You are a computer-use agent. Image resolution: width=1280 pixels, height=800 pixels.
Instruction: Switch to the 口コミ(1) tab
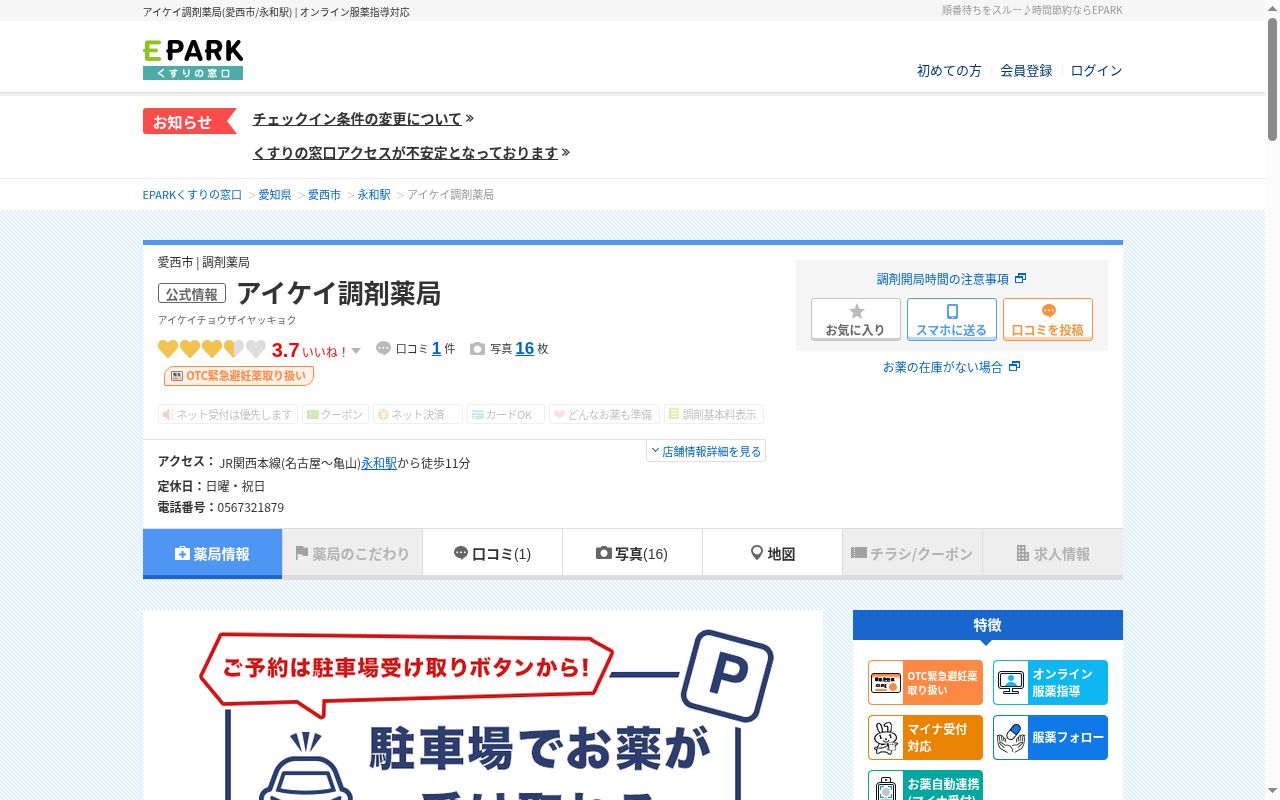click(x=492, y=553)
